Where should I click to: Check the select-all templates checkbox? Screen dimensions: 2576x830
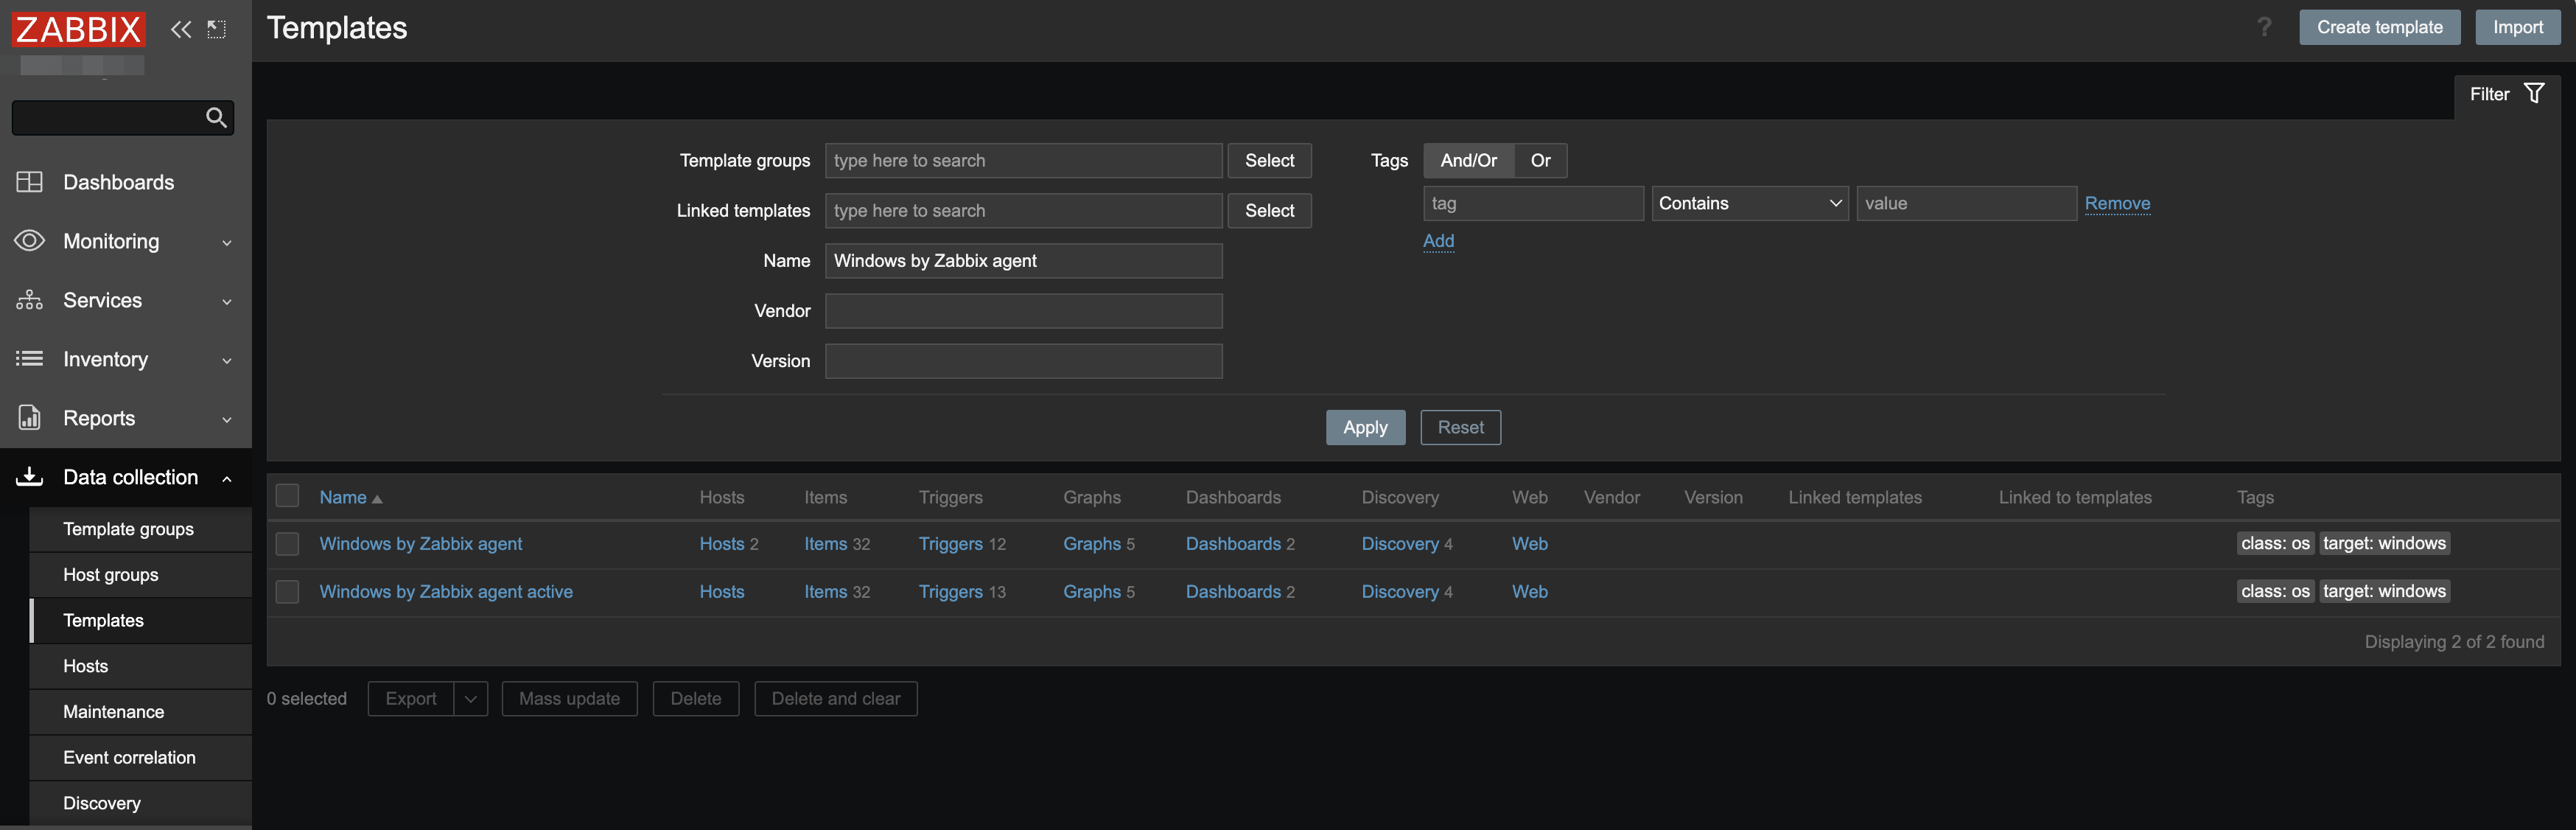[x=288, y=496]
